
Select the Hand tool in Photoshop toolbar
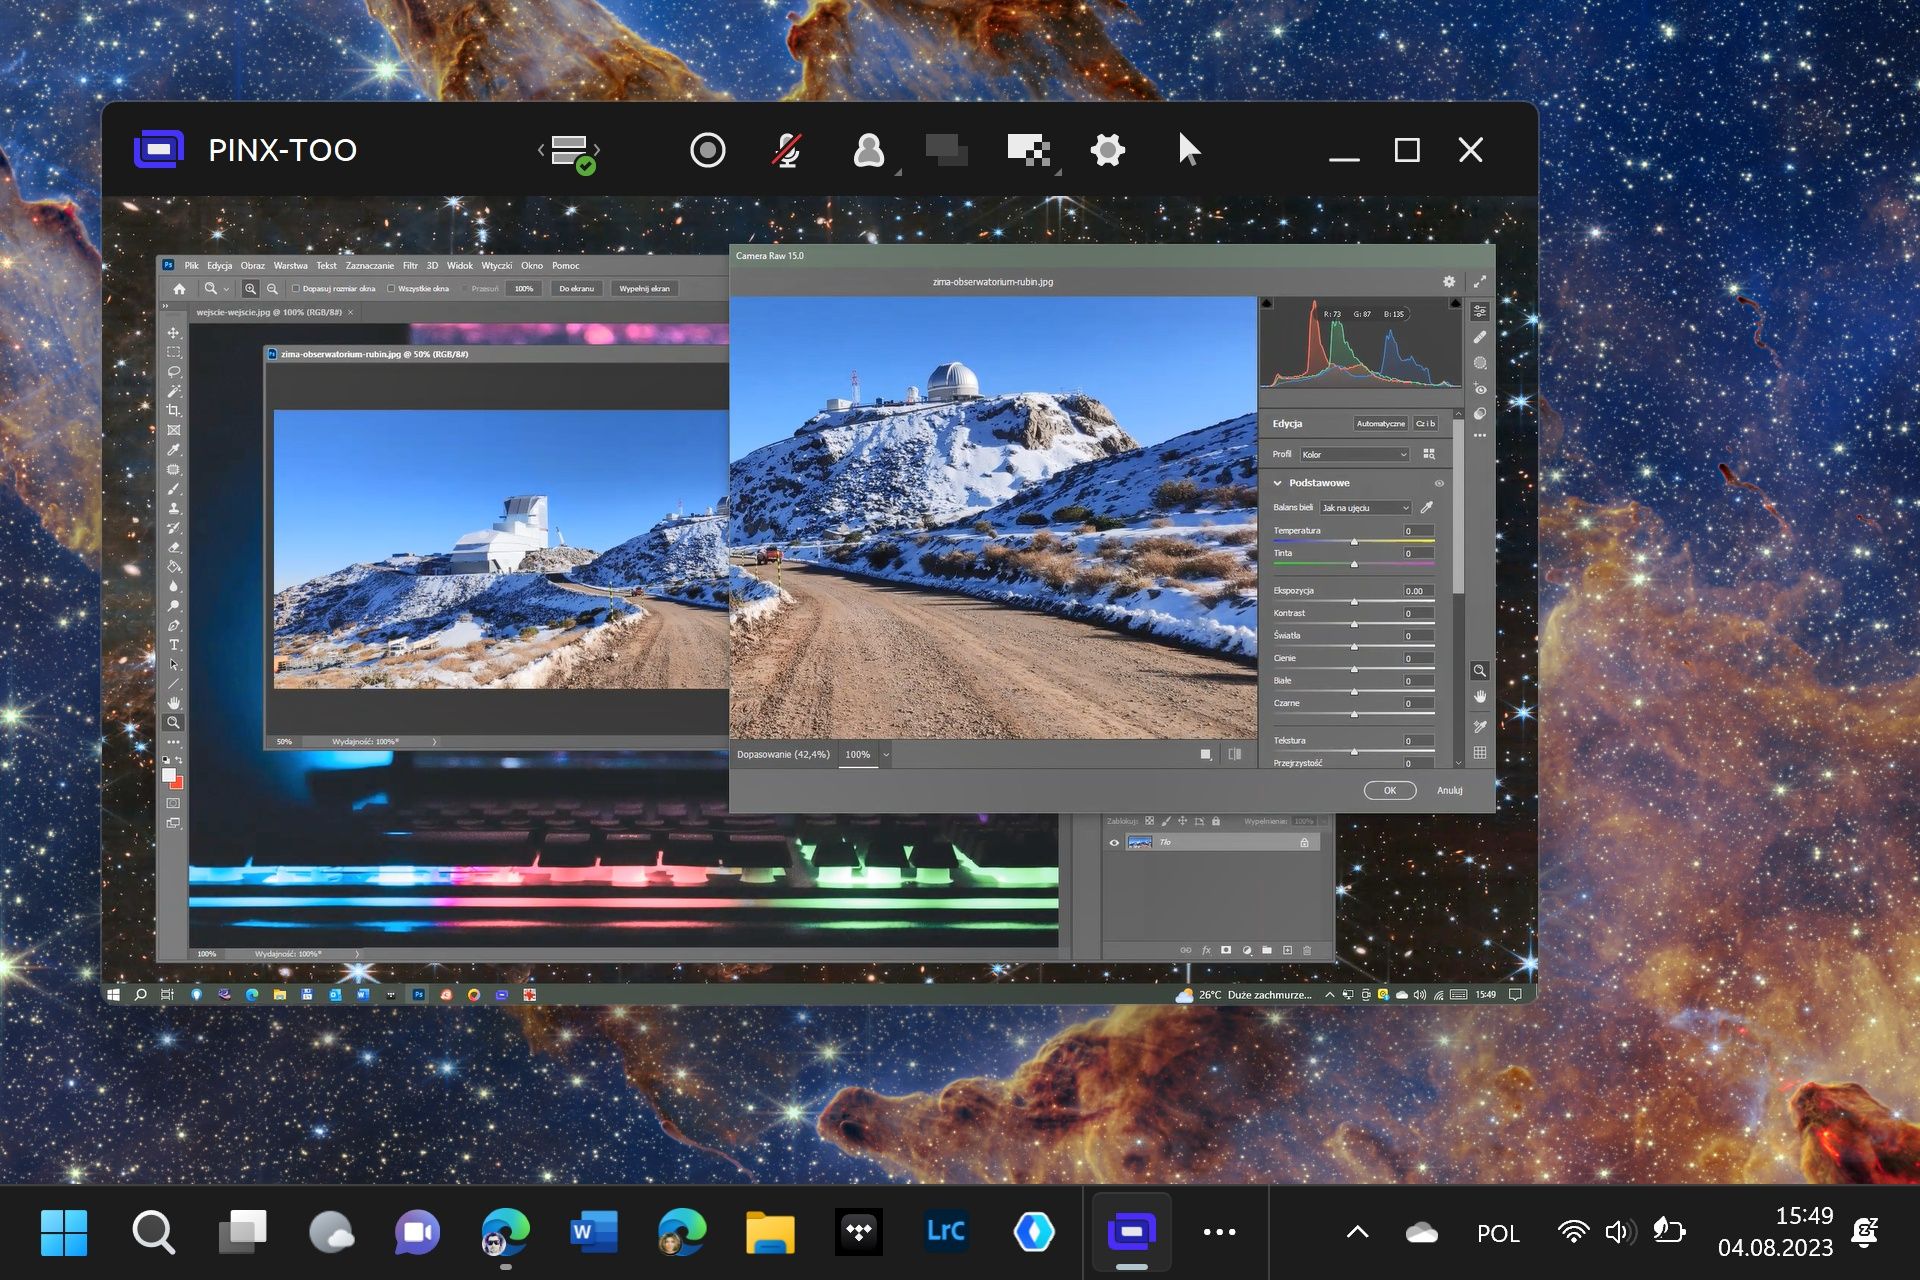[174, 703]
